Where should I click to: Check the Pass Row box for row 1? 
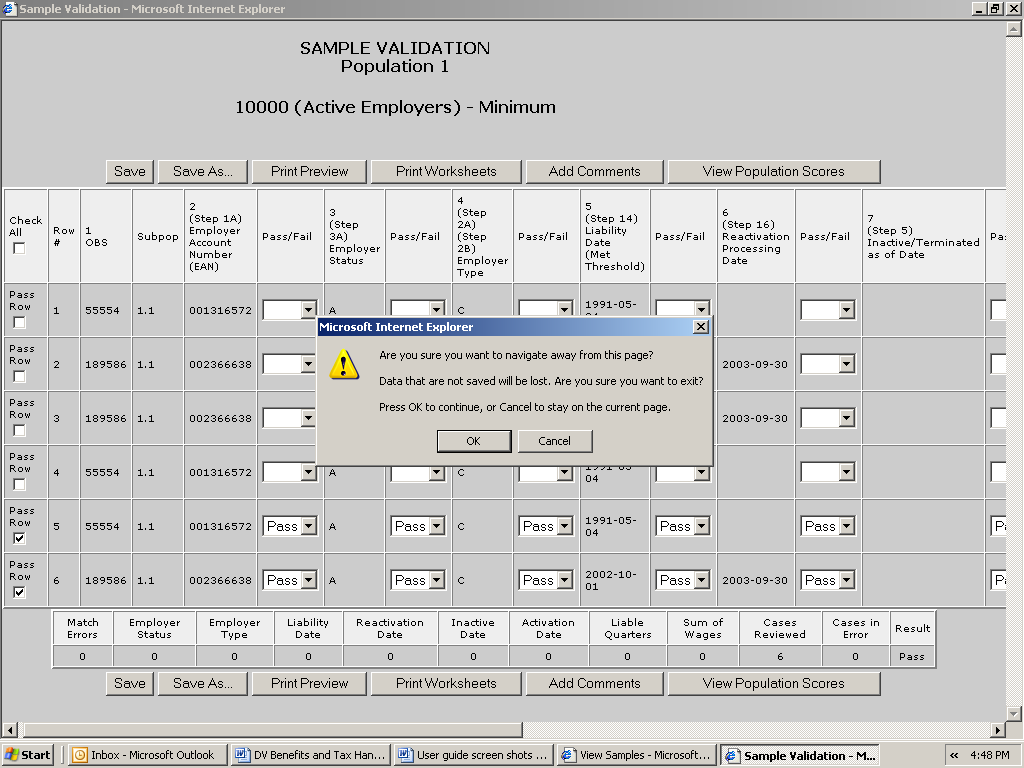19,323
